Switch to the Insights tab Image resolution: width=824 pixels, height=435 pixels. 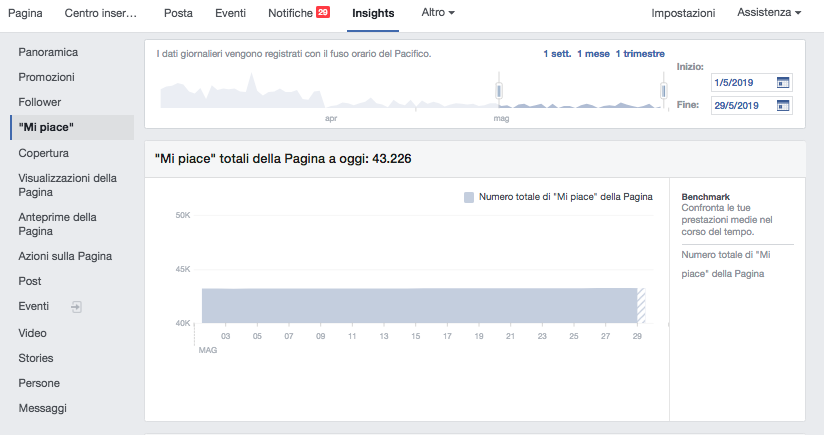click(x=373, y=13)
